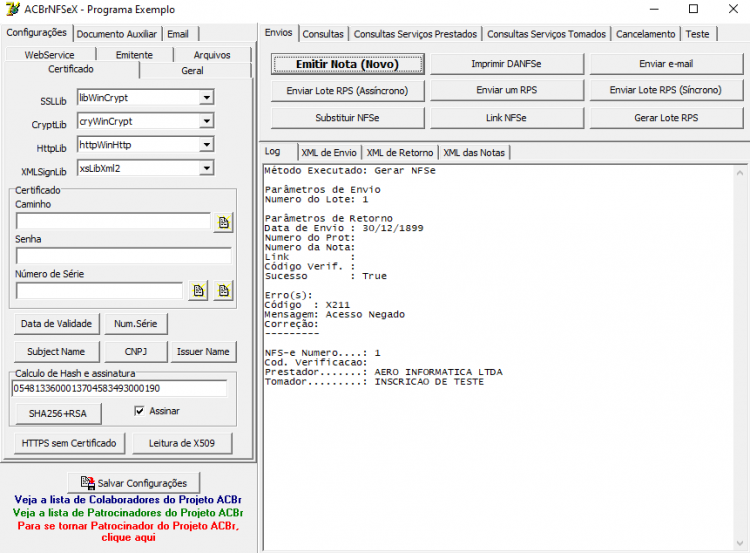Screen dimensions: 750x553
Task: Click the ACBr app icon in the title bar
Action: (x=12, y=9)
